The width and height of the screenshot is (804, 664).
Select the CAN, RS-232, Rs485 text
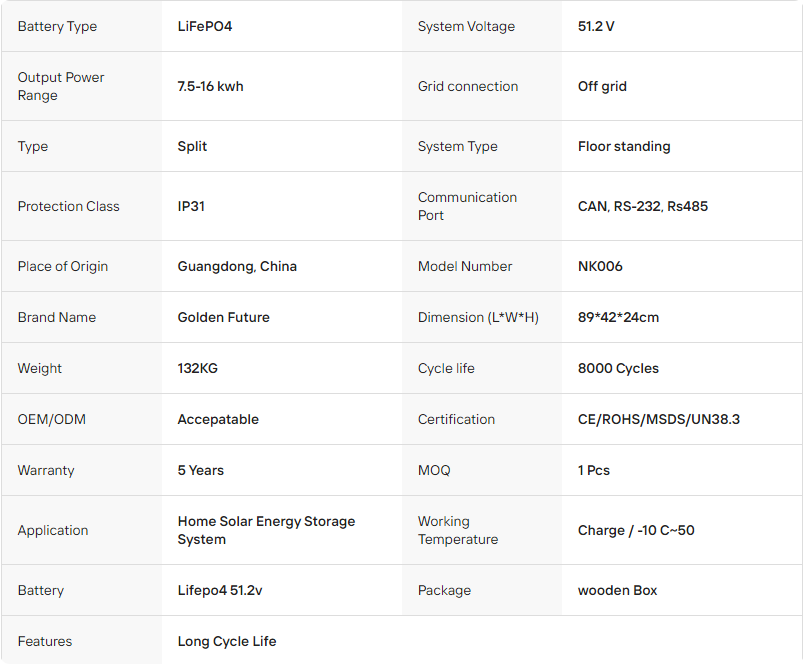coord(642,206)
